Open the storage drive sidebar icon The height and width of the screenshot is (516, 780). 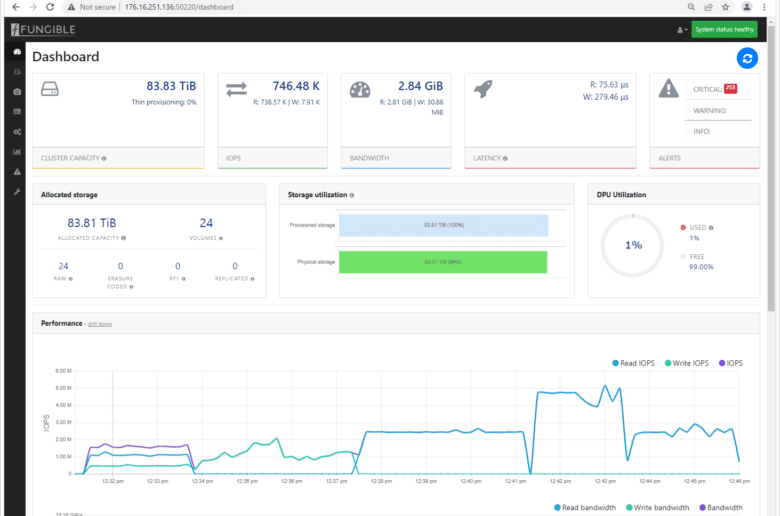tap(17, 72)
